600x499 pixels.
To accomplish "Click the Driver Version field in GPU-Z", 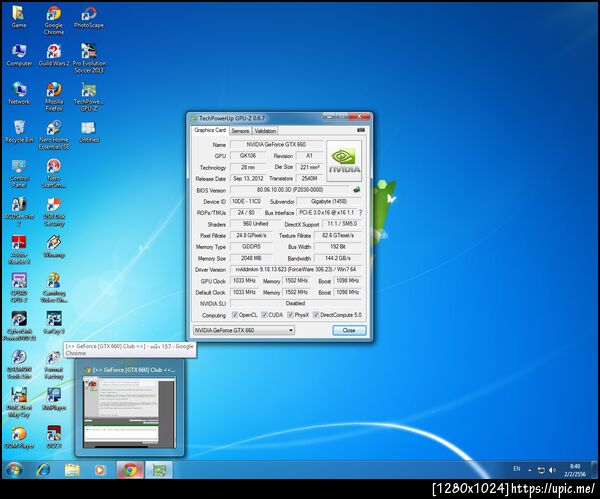I will click(296, 269).
